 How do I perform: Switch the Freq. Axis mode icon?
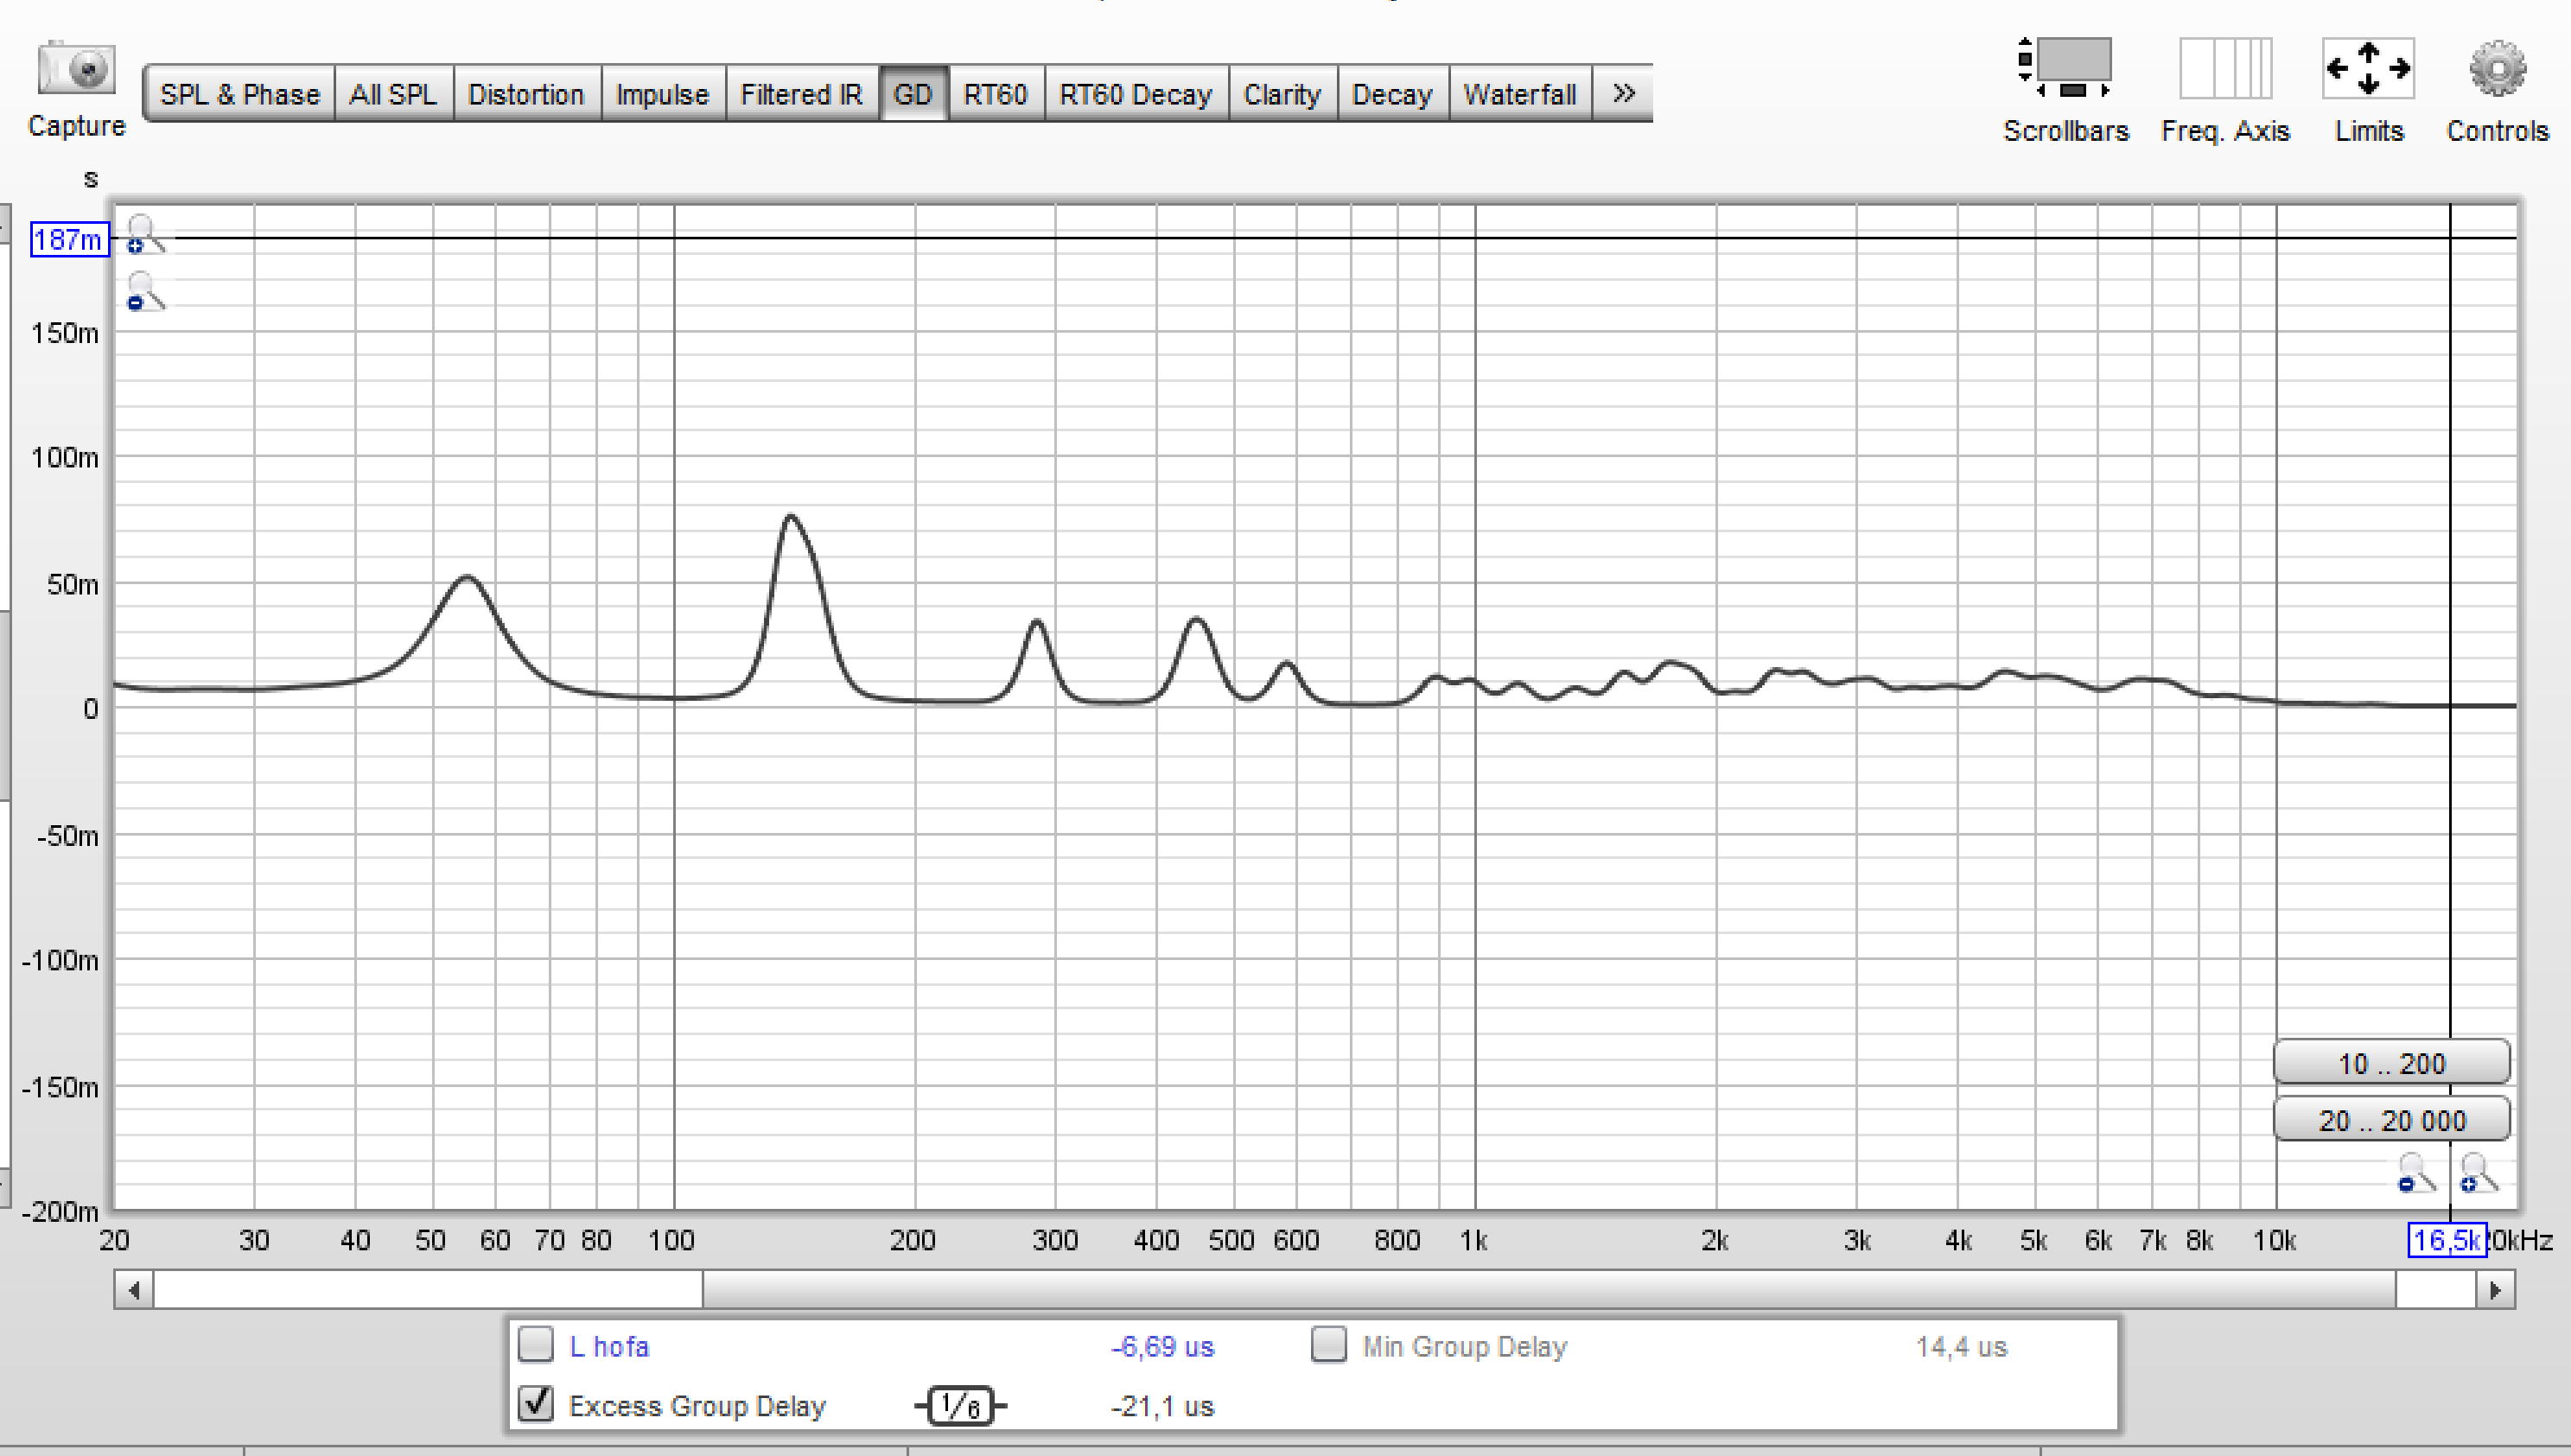coord(2225,68)
